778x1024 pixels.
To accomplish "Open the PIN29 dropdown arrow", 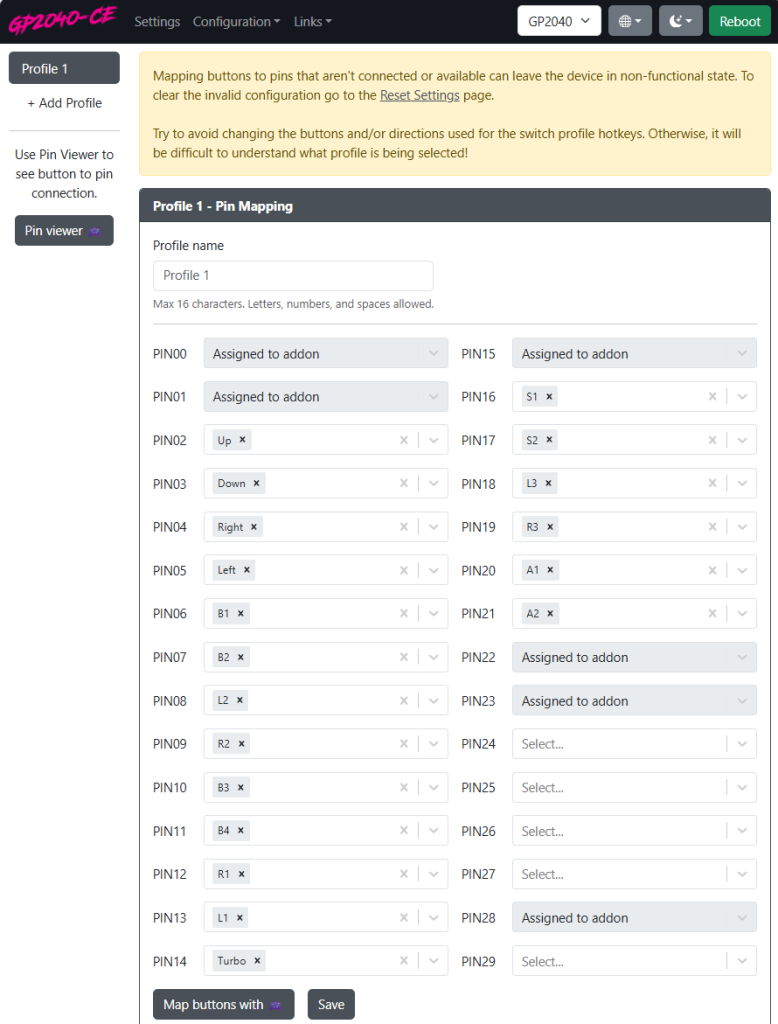I will [x=741, y=962].
